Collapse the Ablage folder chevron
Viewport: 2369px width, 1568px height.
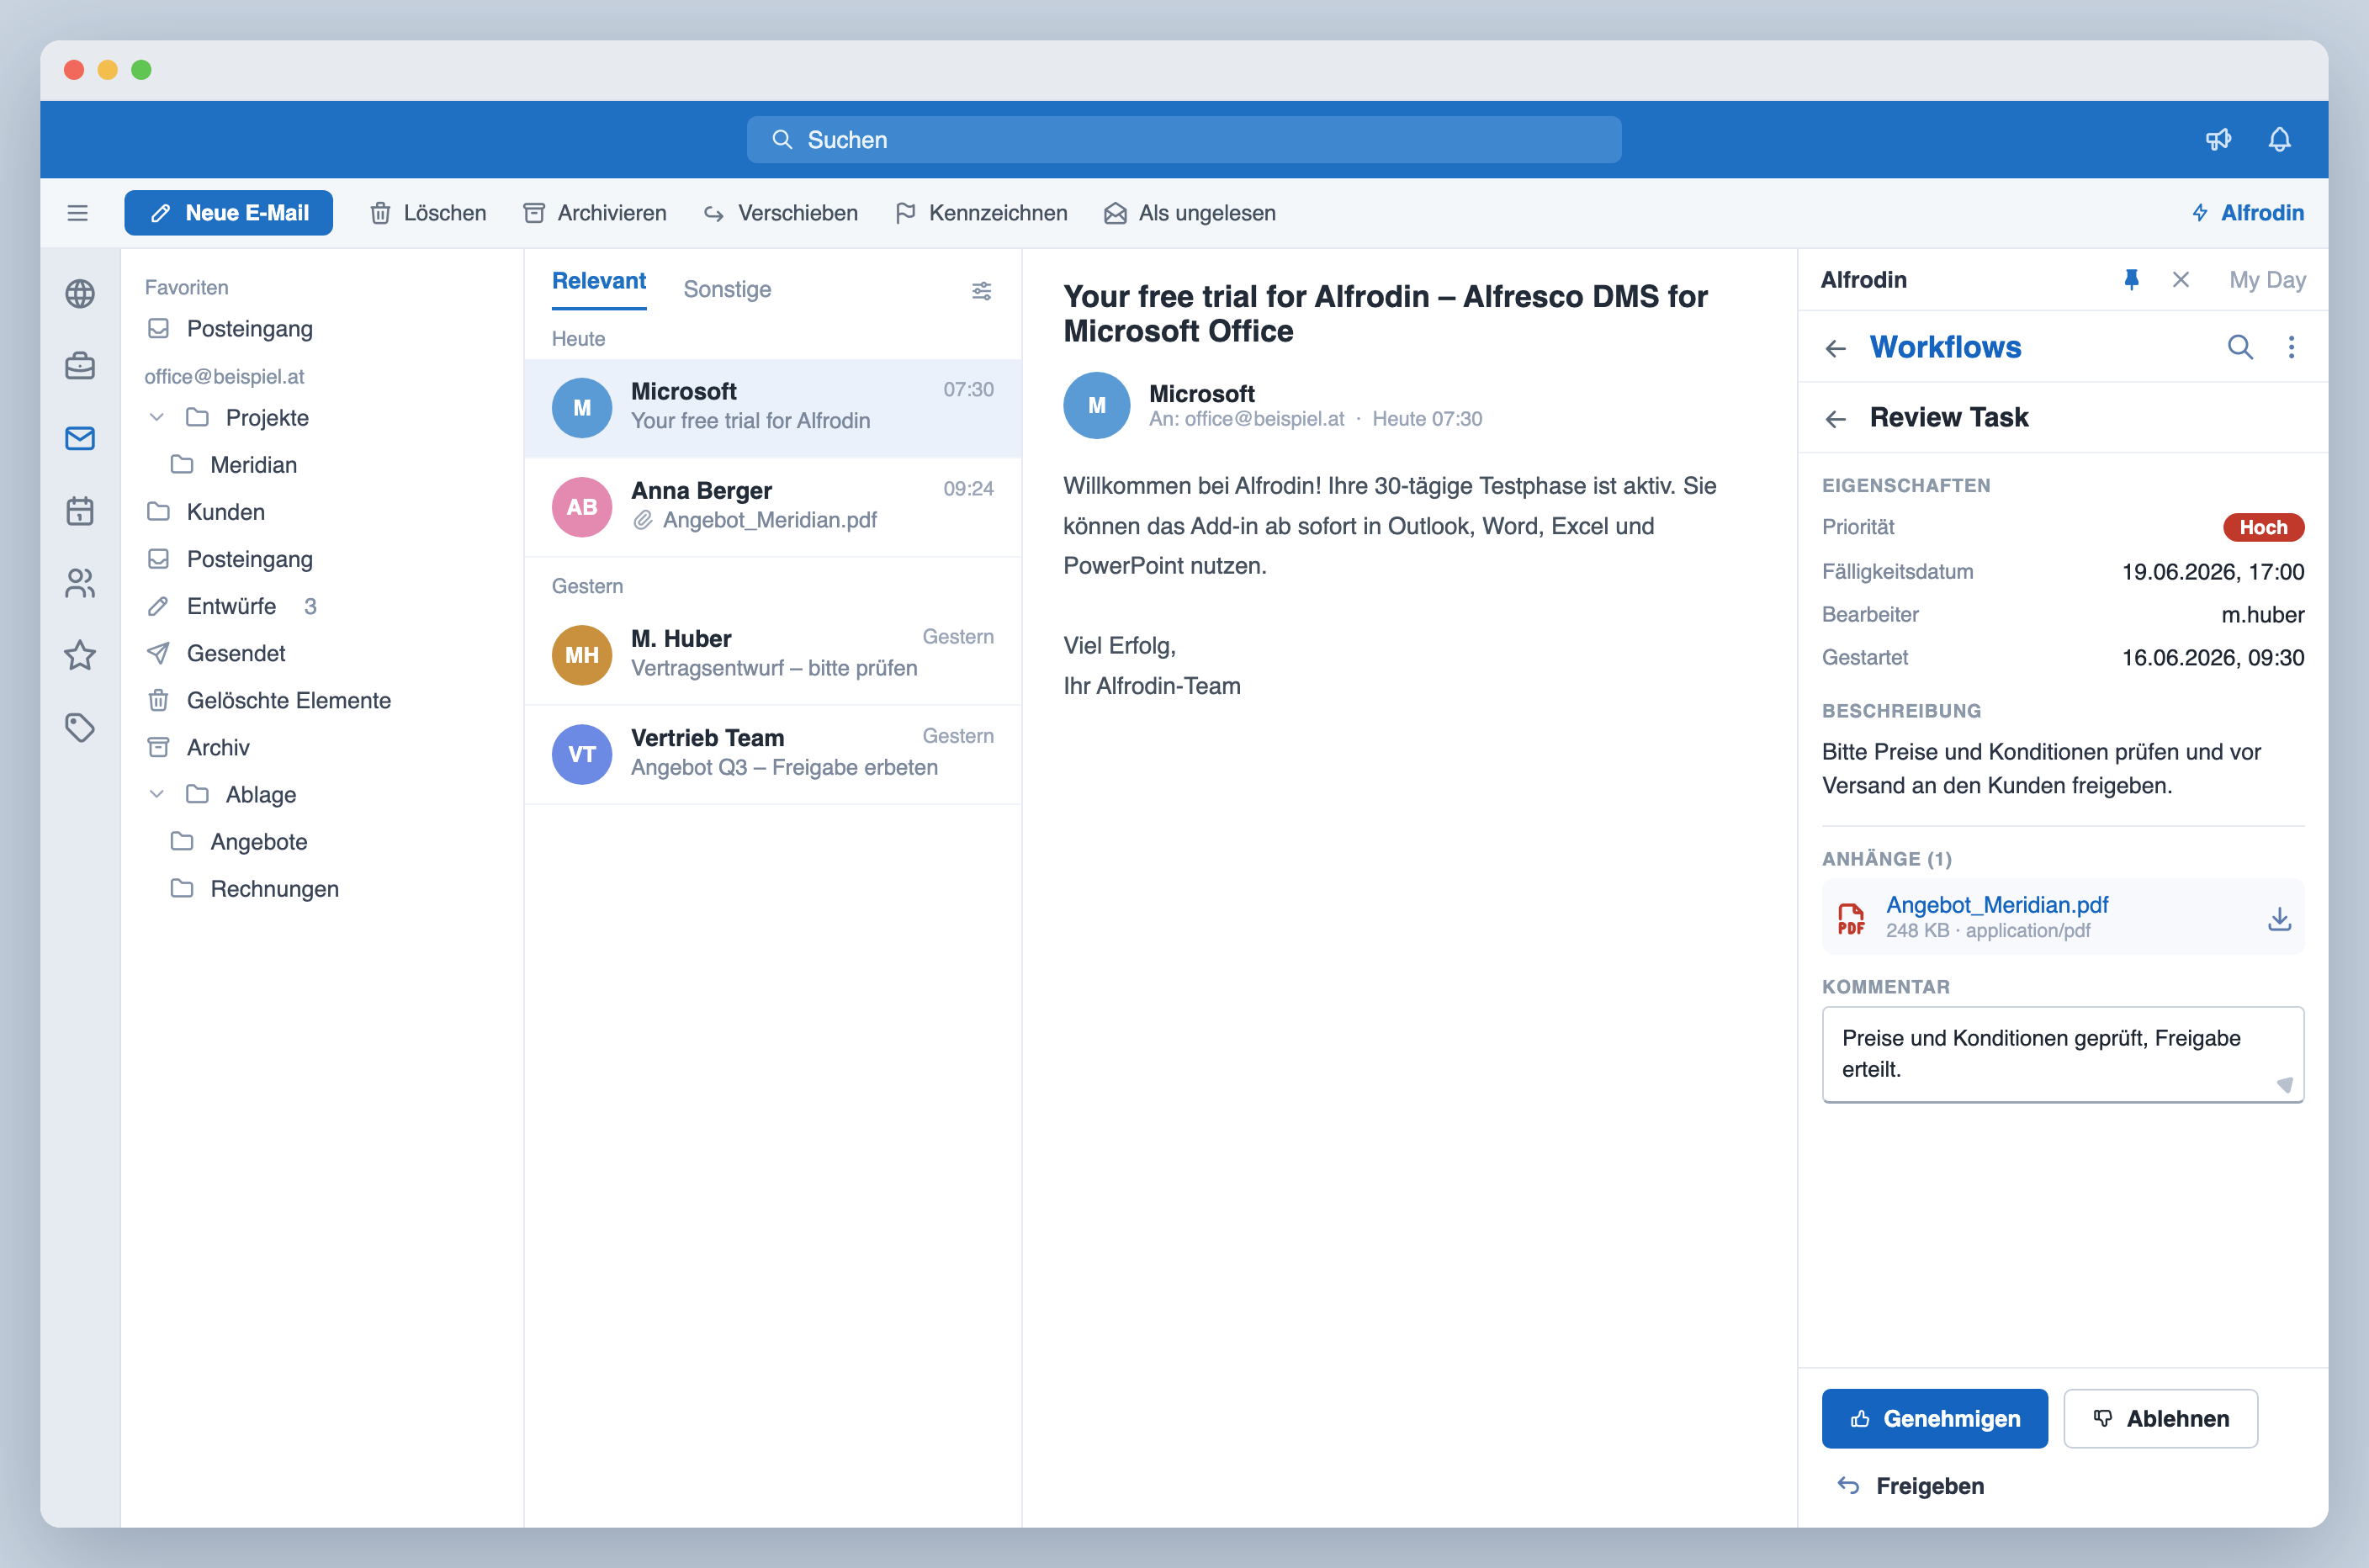pyautogui.click(x=157, y=794)
